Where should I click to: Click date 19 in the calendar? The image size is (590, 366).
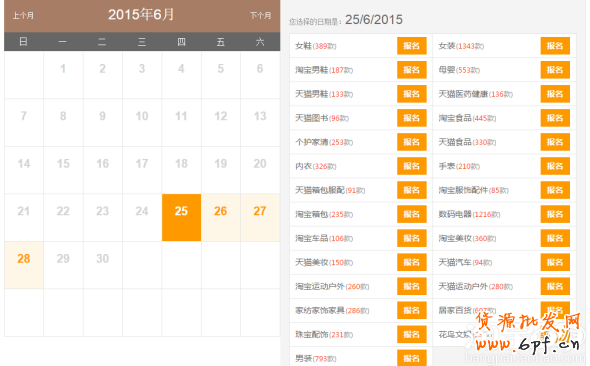(220, 170)
